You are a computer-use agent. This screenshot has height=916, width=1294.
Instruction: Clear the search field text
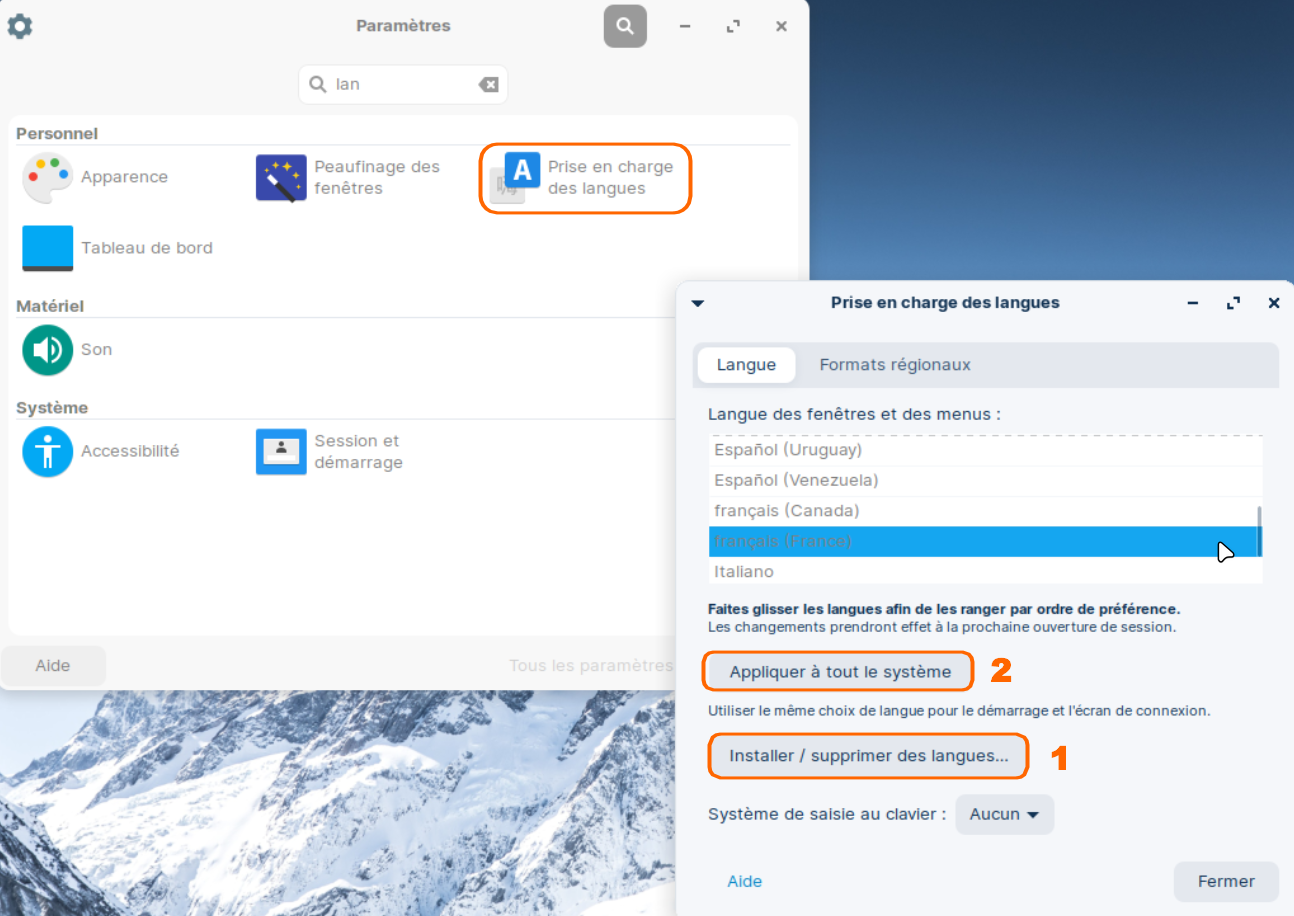pos(488,85)
